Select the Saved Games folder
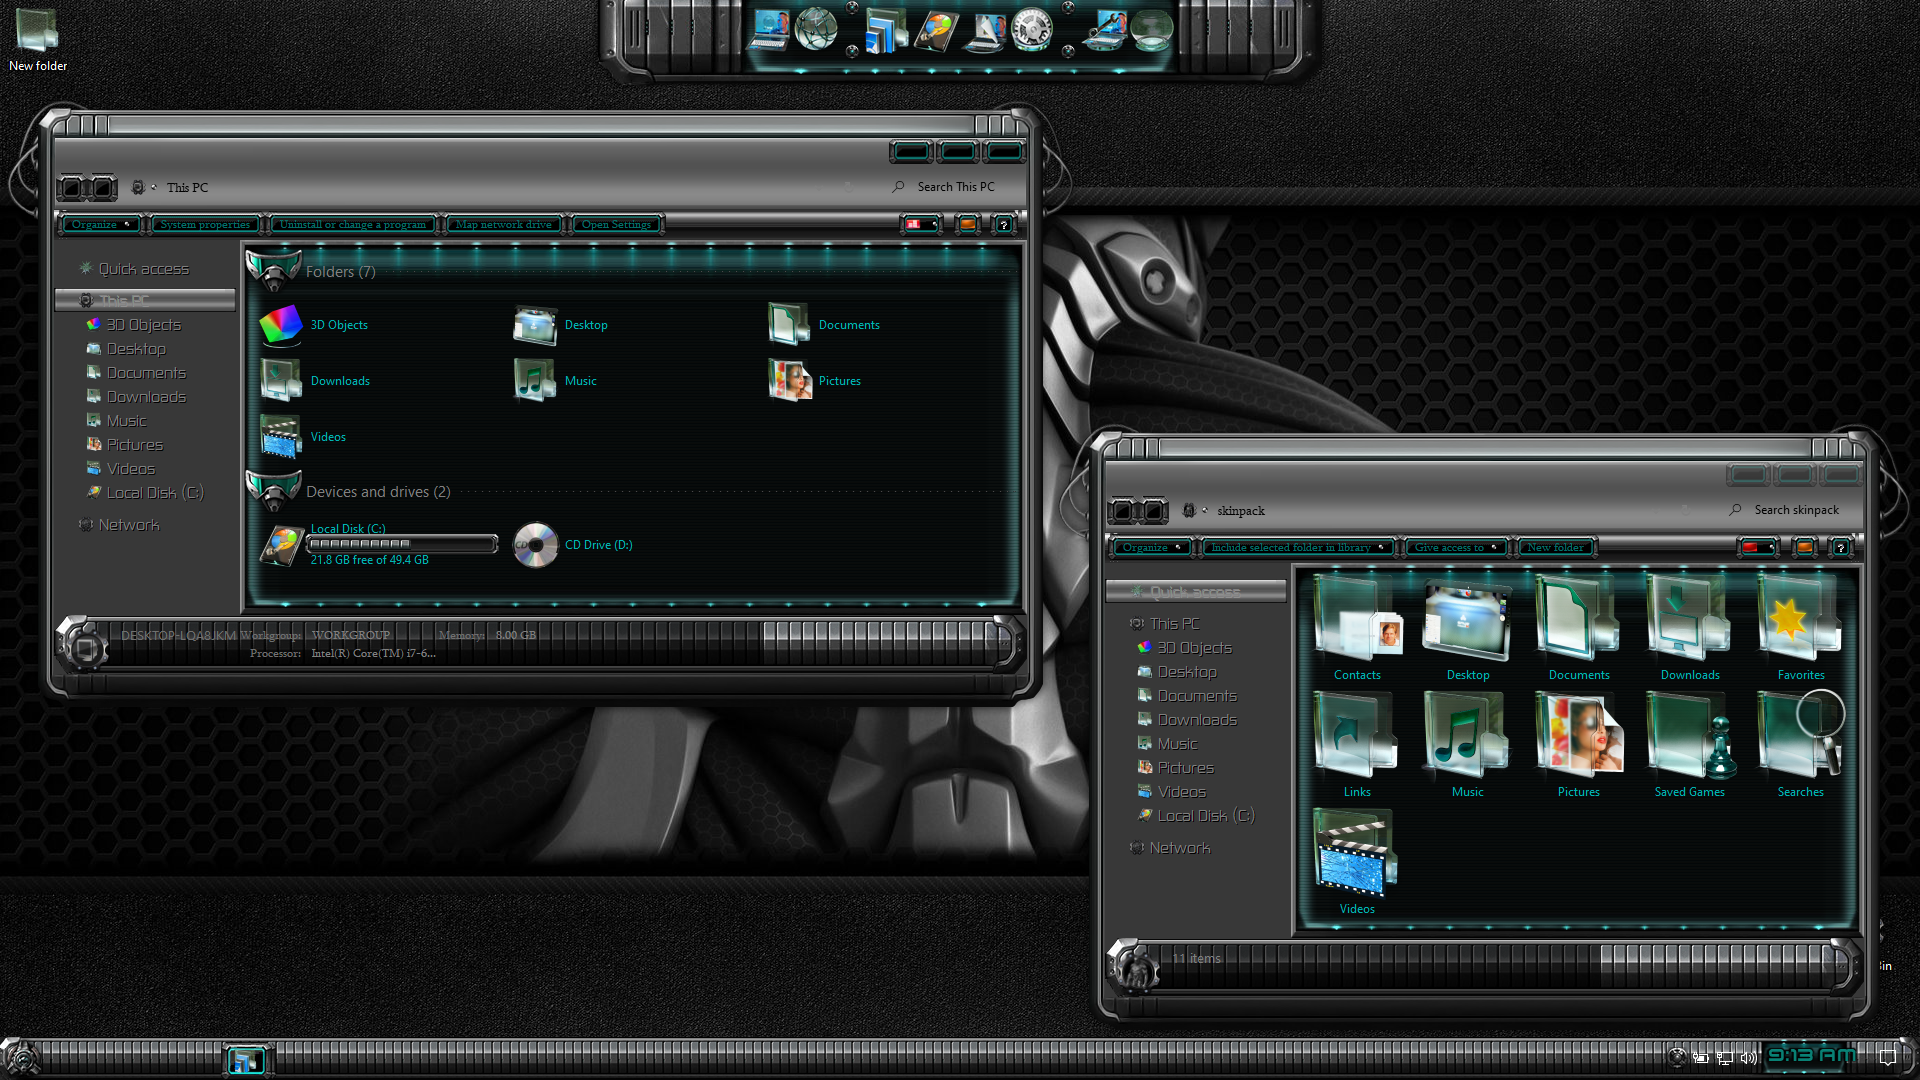The image size is (1920, 1080). 1689,745
